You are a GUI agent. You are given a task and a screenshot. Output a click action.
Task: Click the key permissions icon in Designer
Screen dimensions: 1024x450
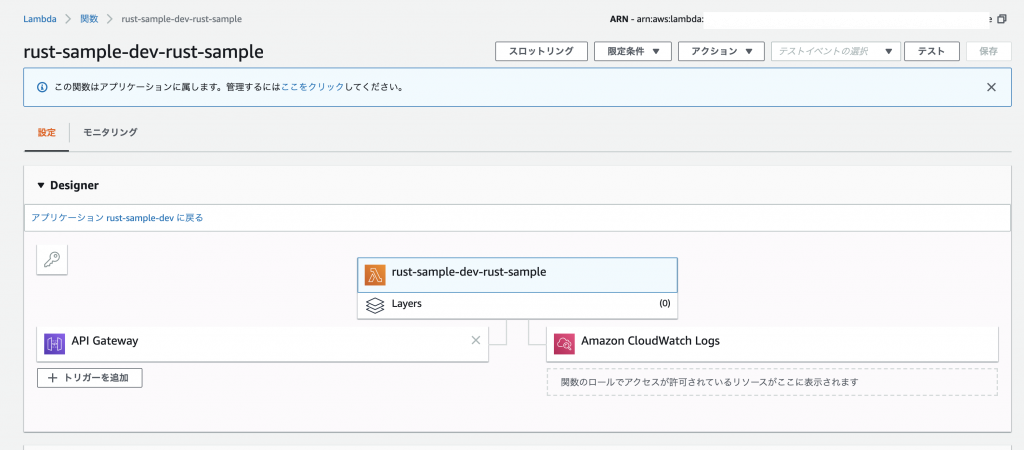pos(52,260)
